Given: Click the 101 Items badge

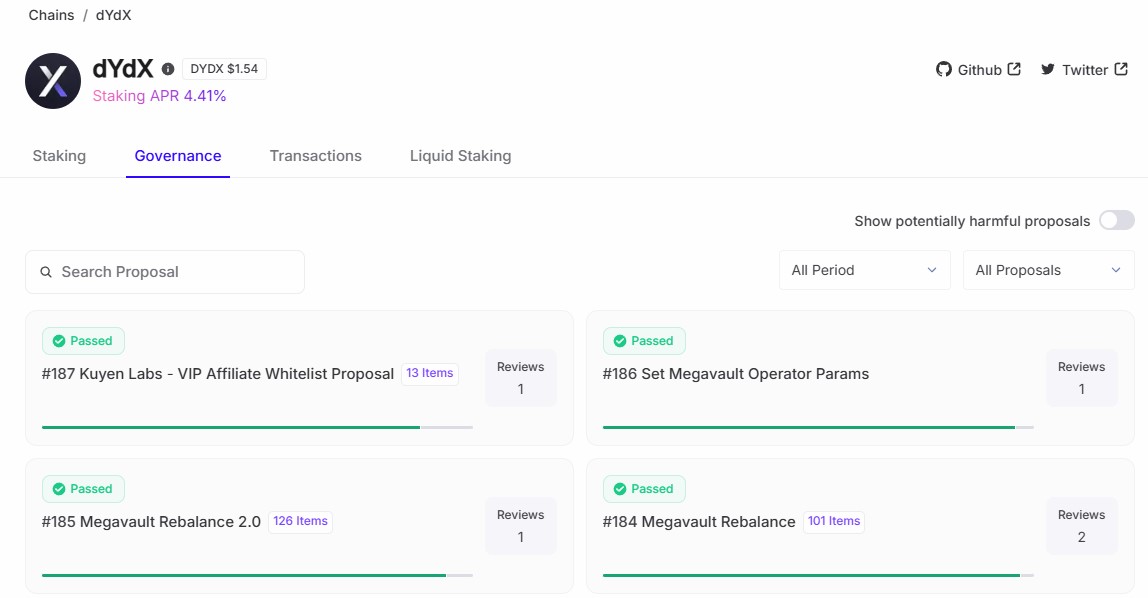Looking at the screenshot, I should pyautogui.click(x=834, y=521).
